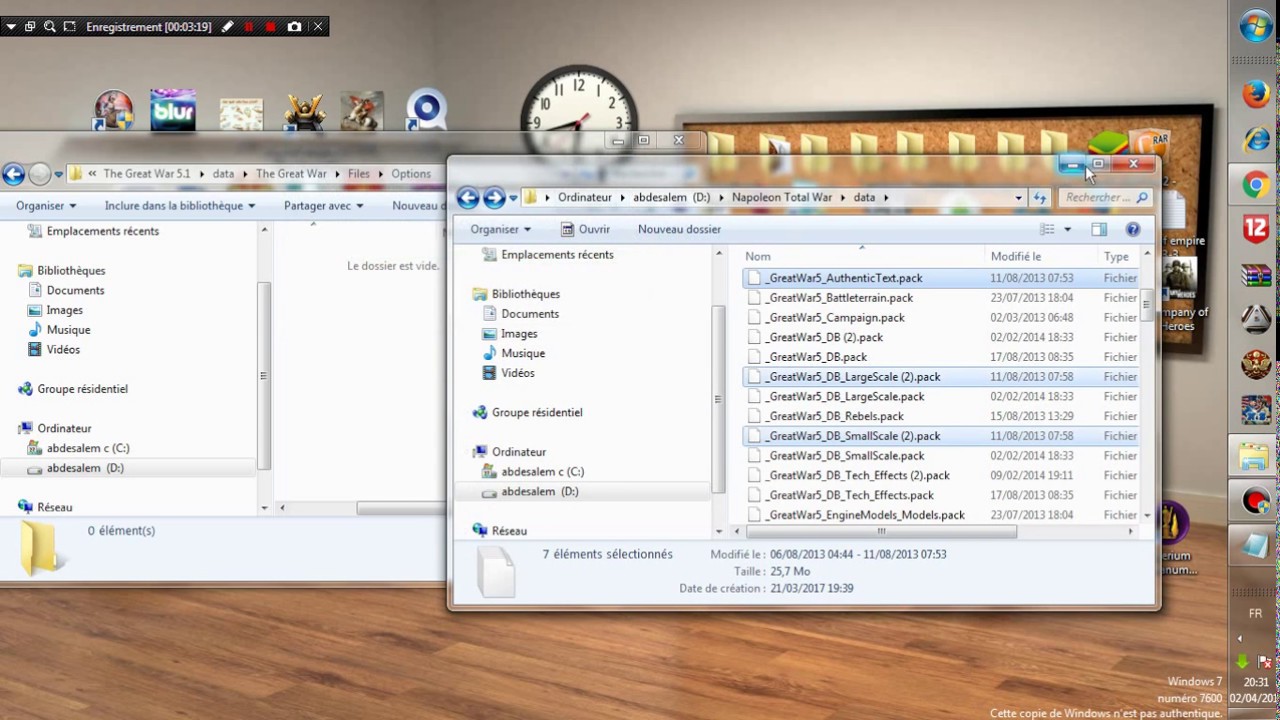Select _GreatWar5_Battleterrain.pack
This screenshot has height=720, width=1280.
(839, 297)
